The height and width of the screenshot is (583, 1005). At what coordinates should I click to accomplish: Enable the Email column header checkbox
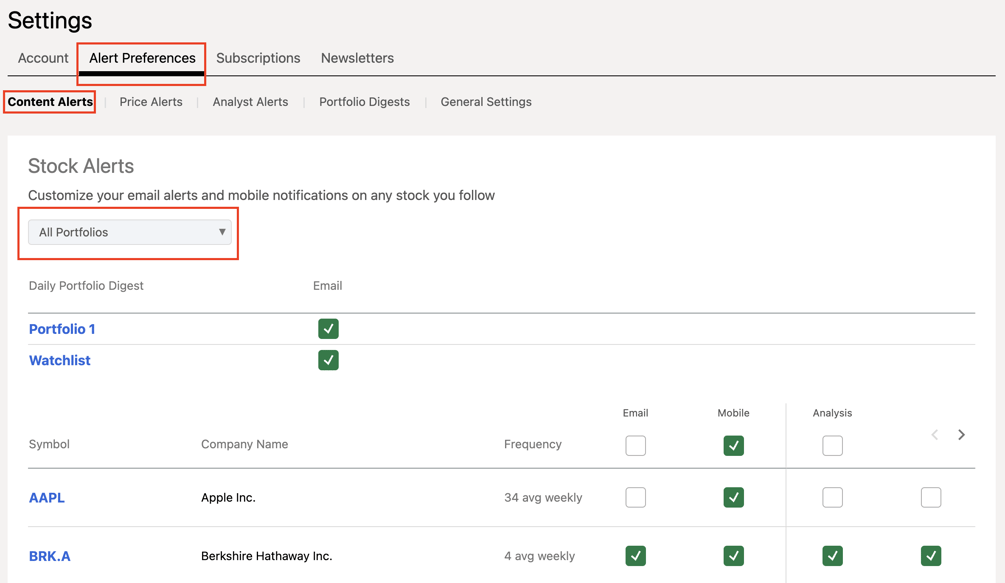pos(635,445)
